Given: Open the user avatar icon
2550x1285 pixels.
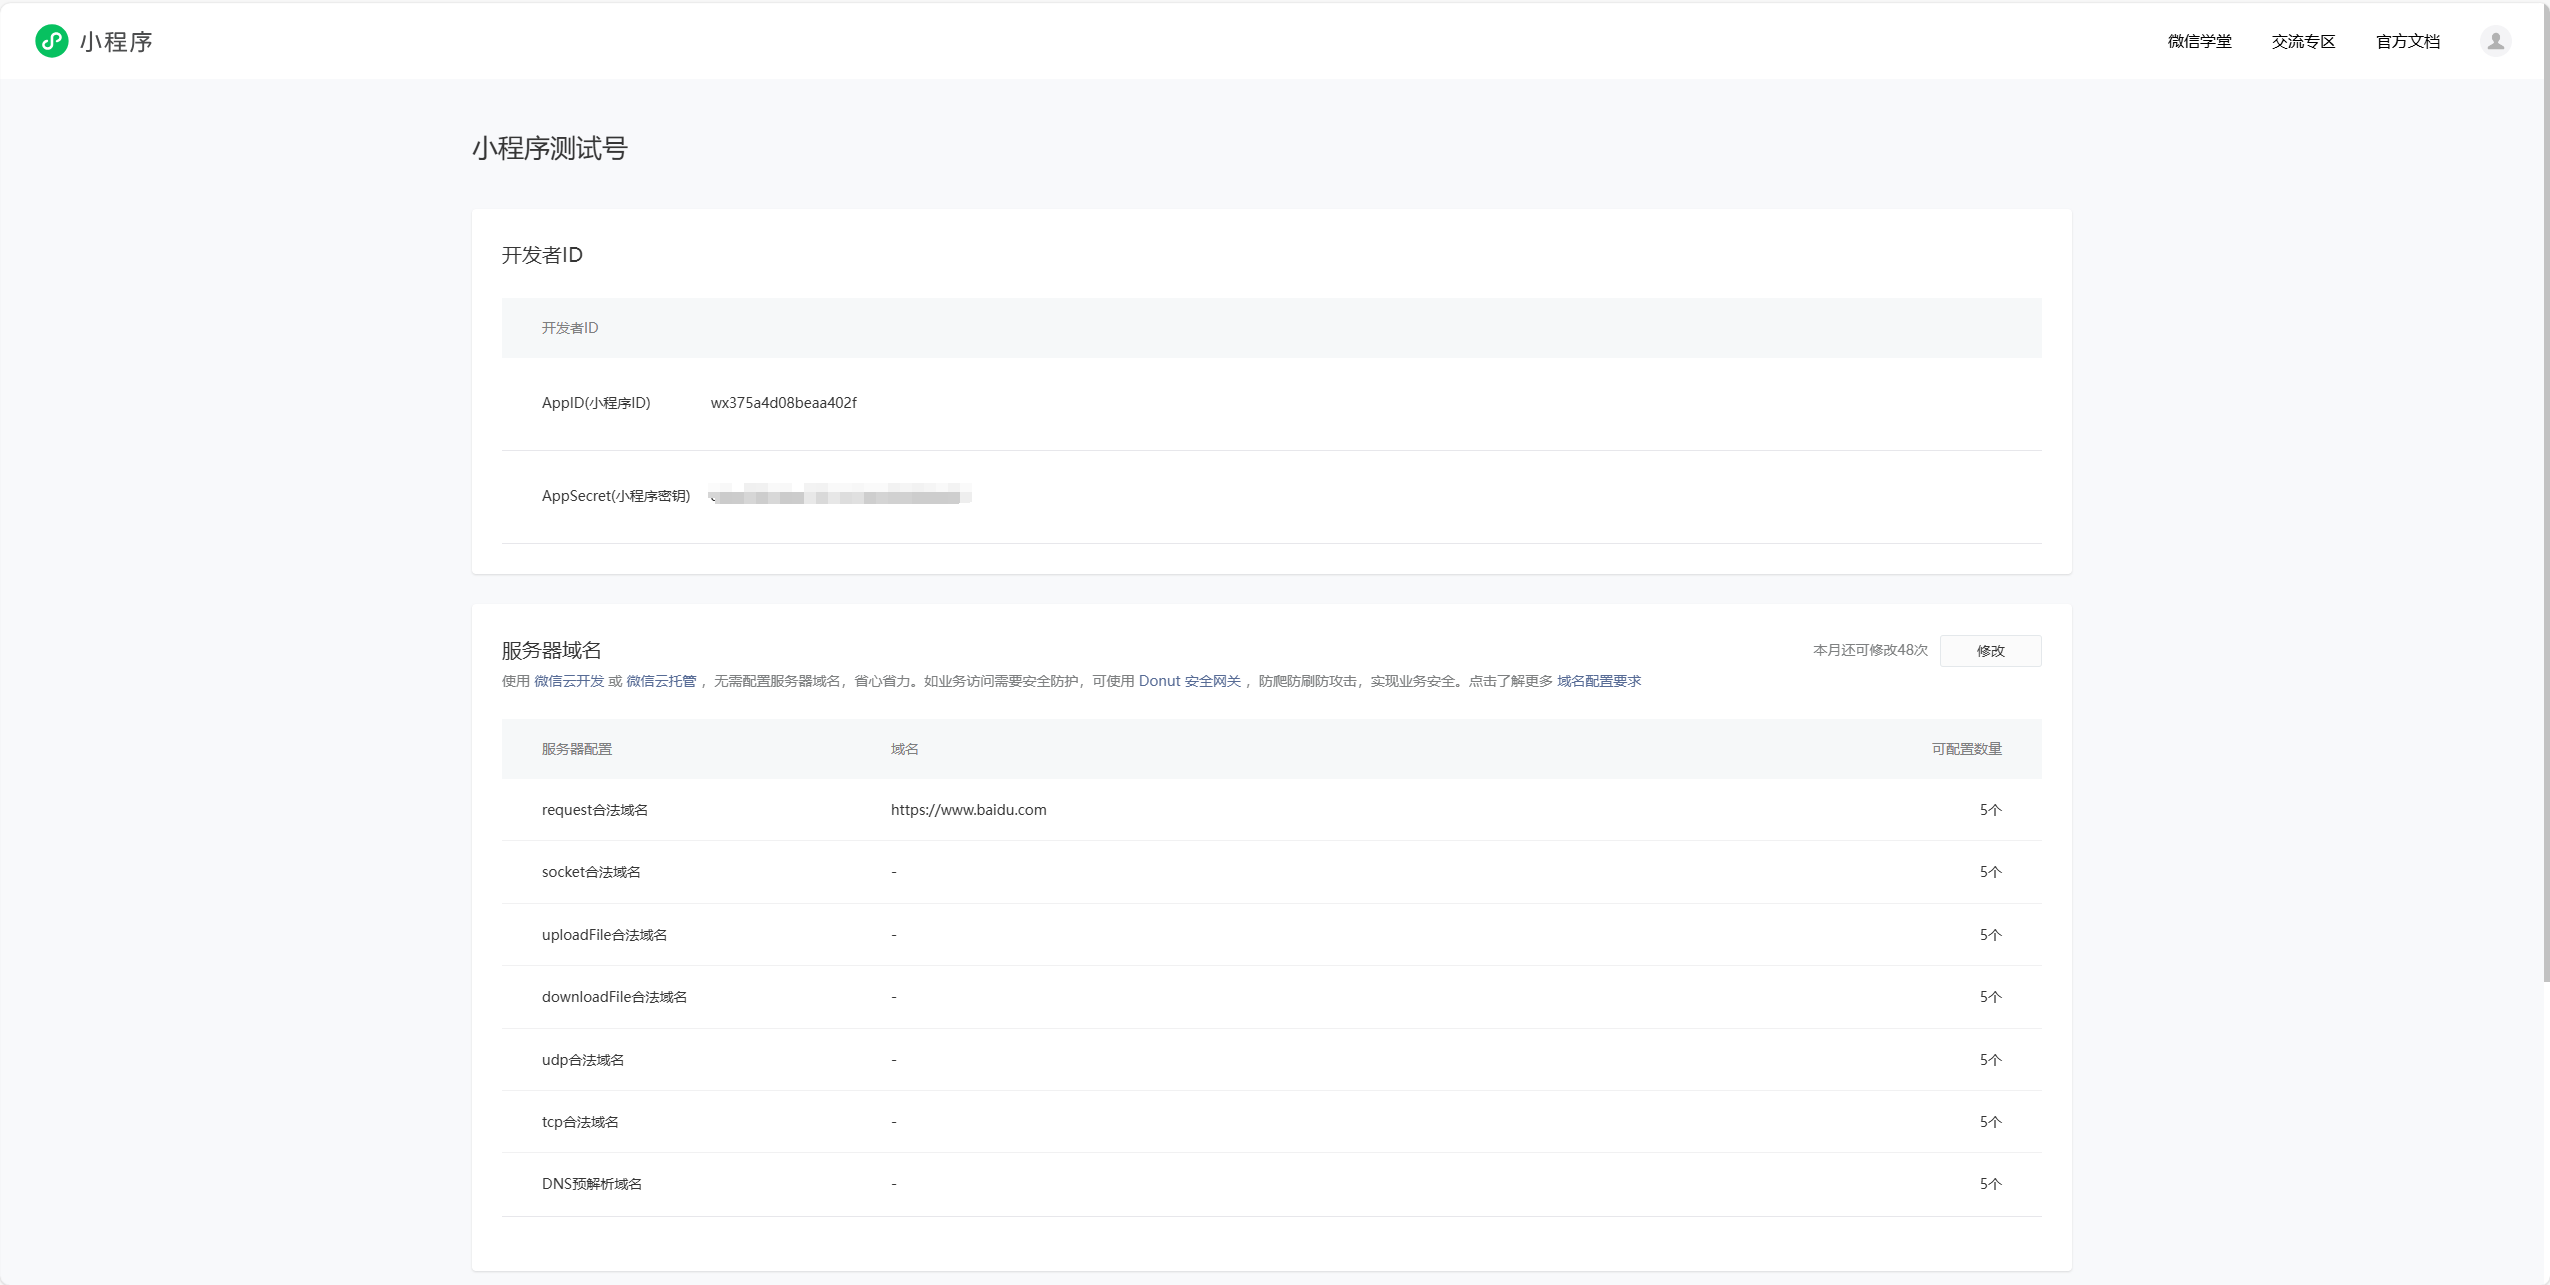Looking at the screenshot, I should point(2495,41).
